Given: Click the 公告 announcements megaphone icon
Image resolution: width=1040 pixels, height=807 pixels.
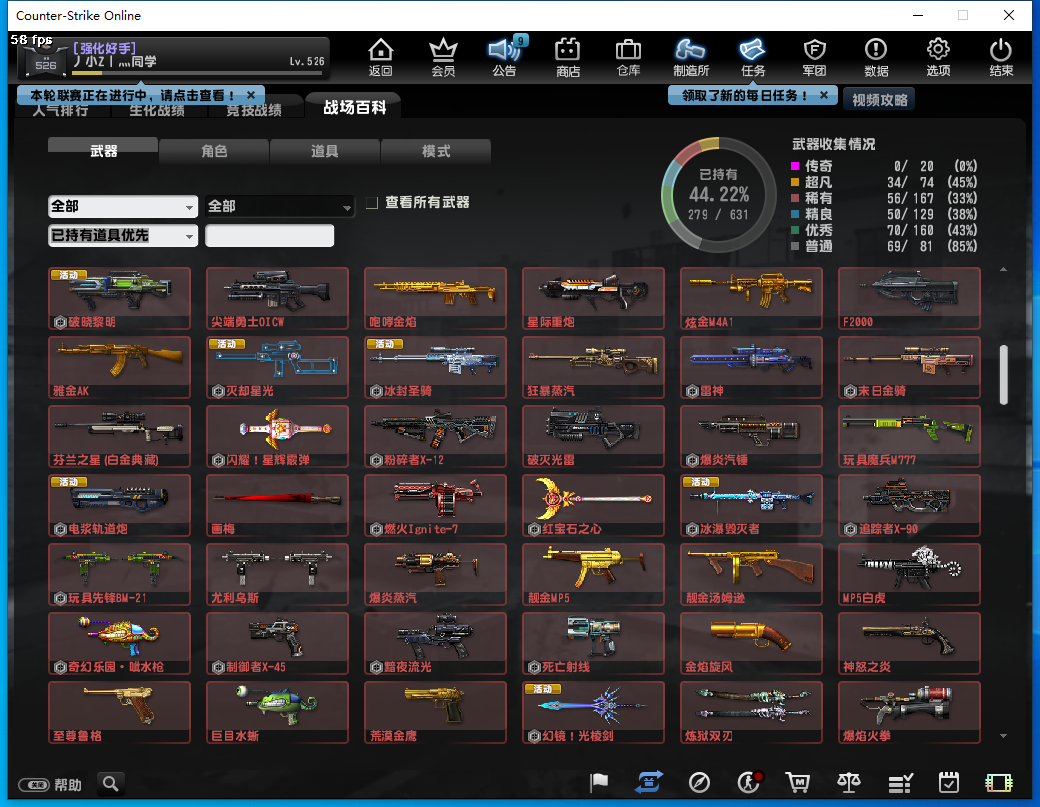Looking at the screenshot, I should click(504, 57).
